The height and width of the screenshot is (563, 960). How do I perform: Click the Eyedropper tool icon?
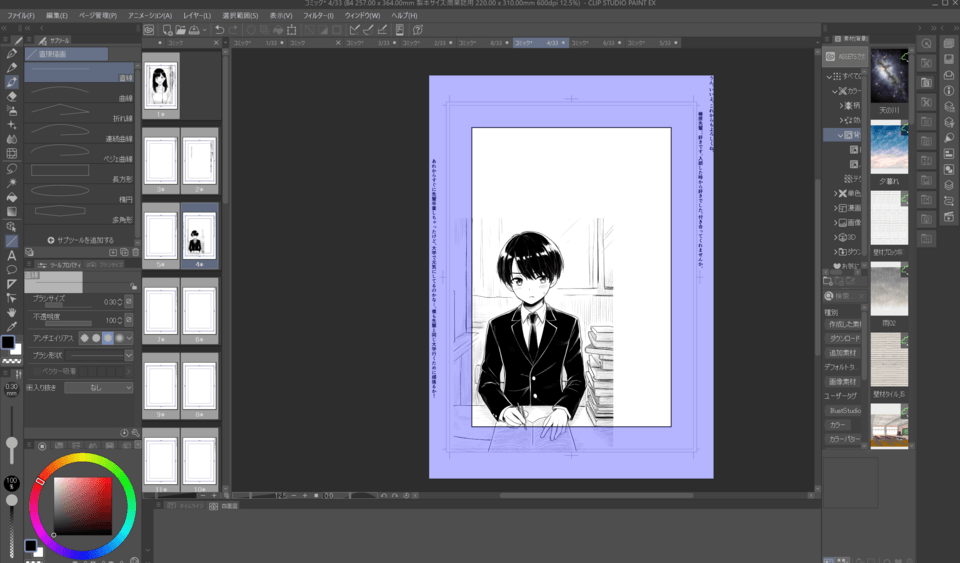(11, 326)
